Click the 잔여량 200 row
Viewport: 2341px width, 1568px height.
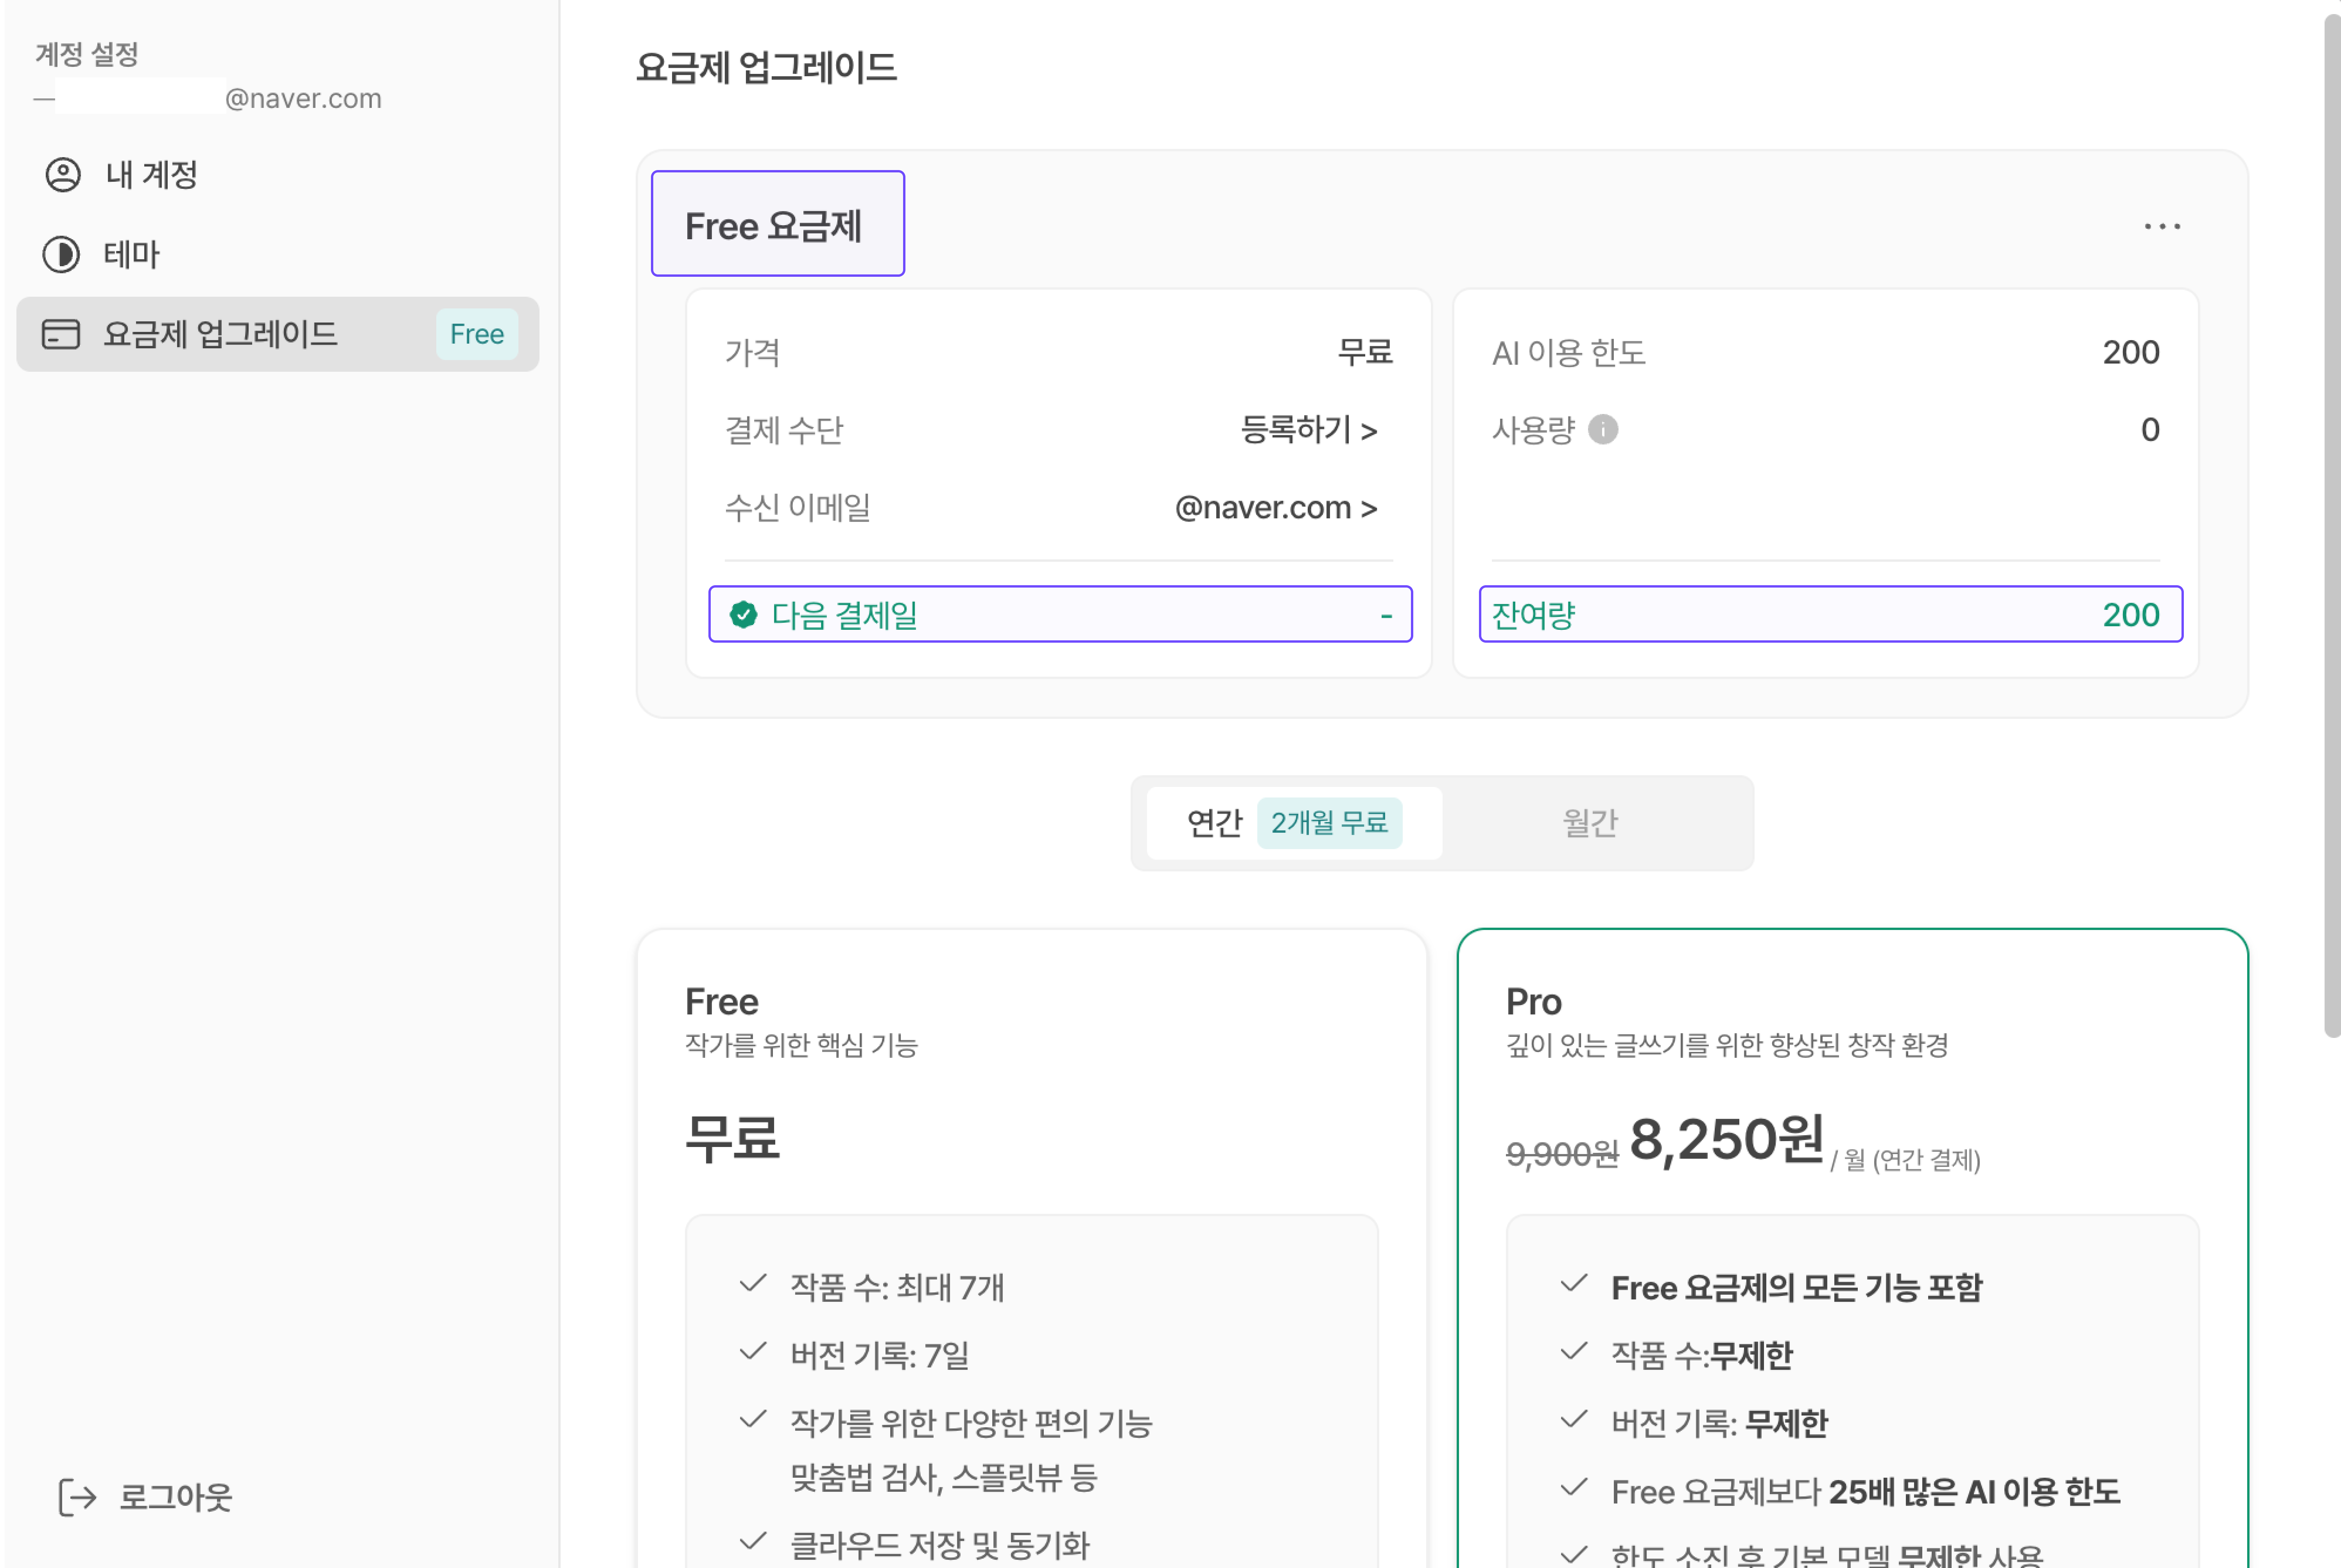point(1830,614)
